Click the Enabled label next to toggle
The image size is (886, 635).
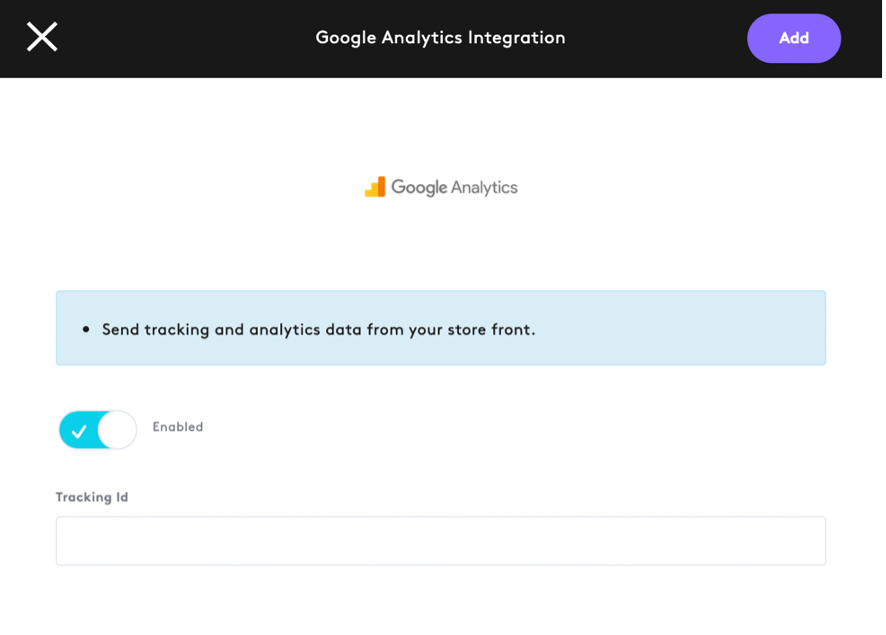click(177, 427)
